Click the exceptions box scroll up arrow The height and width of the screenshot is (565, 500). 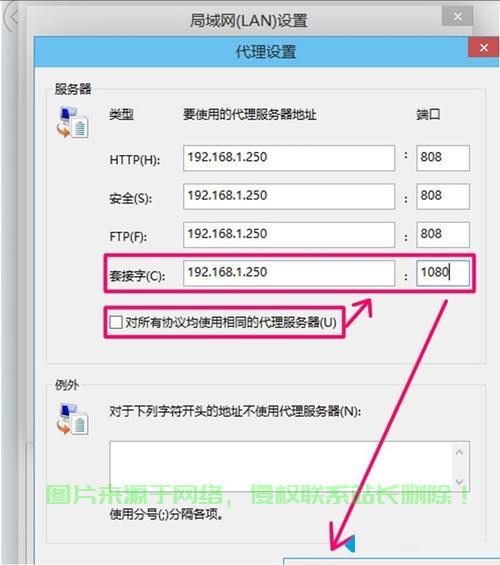pyautogui.click(x=460, y=452)
